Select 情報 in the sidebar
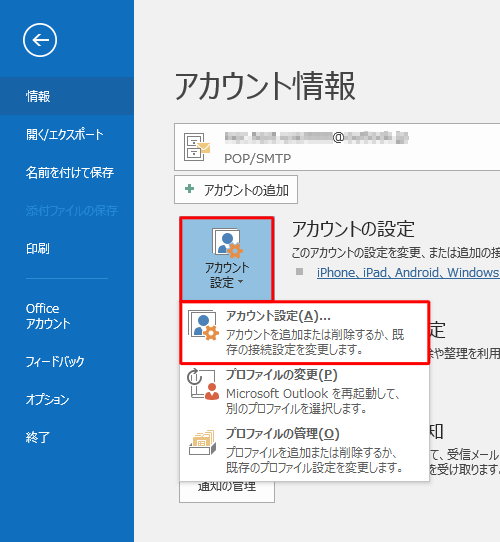This screenshot has width=500, height=542. click(67, 96)
